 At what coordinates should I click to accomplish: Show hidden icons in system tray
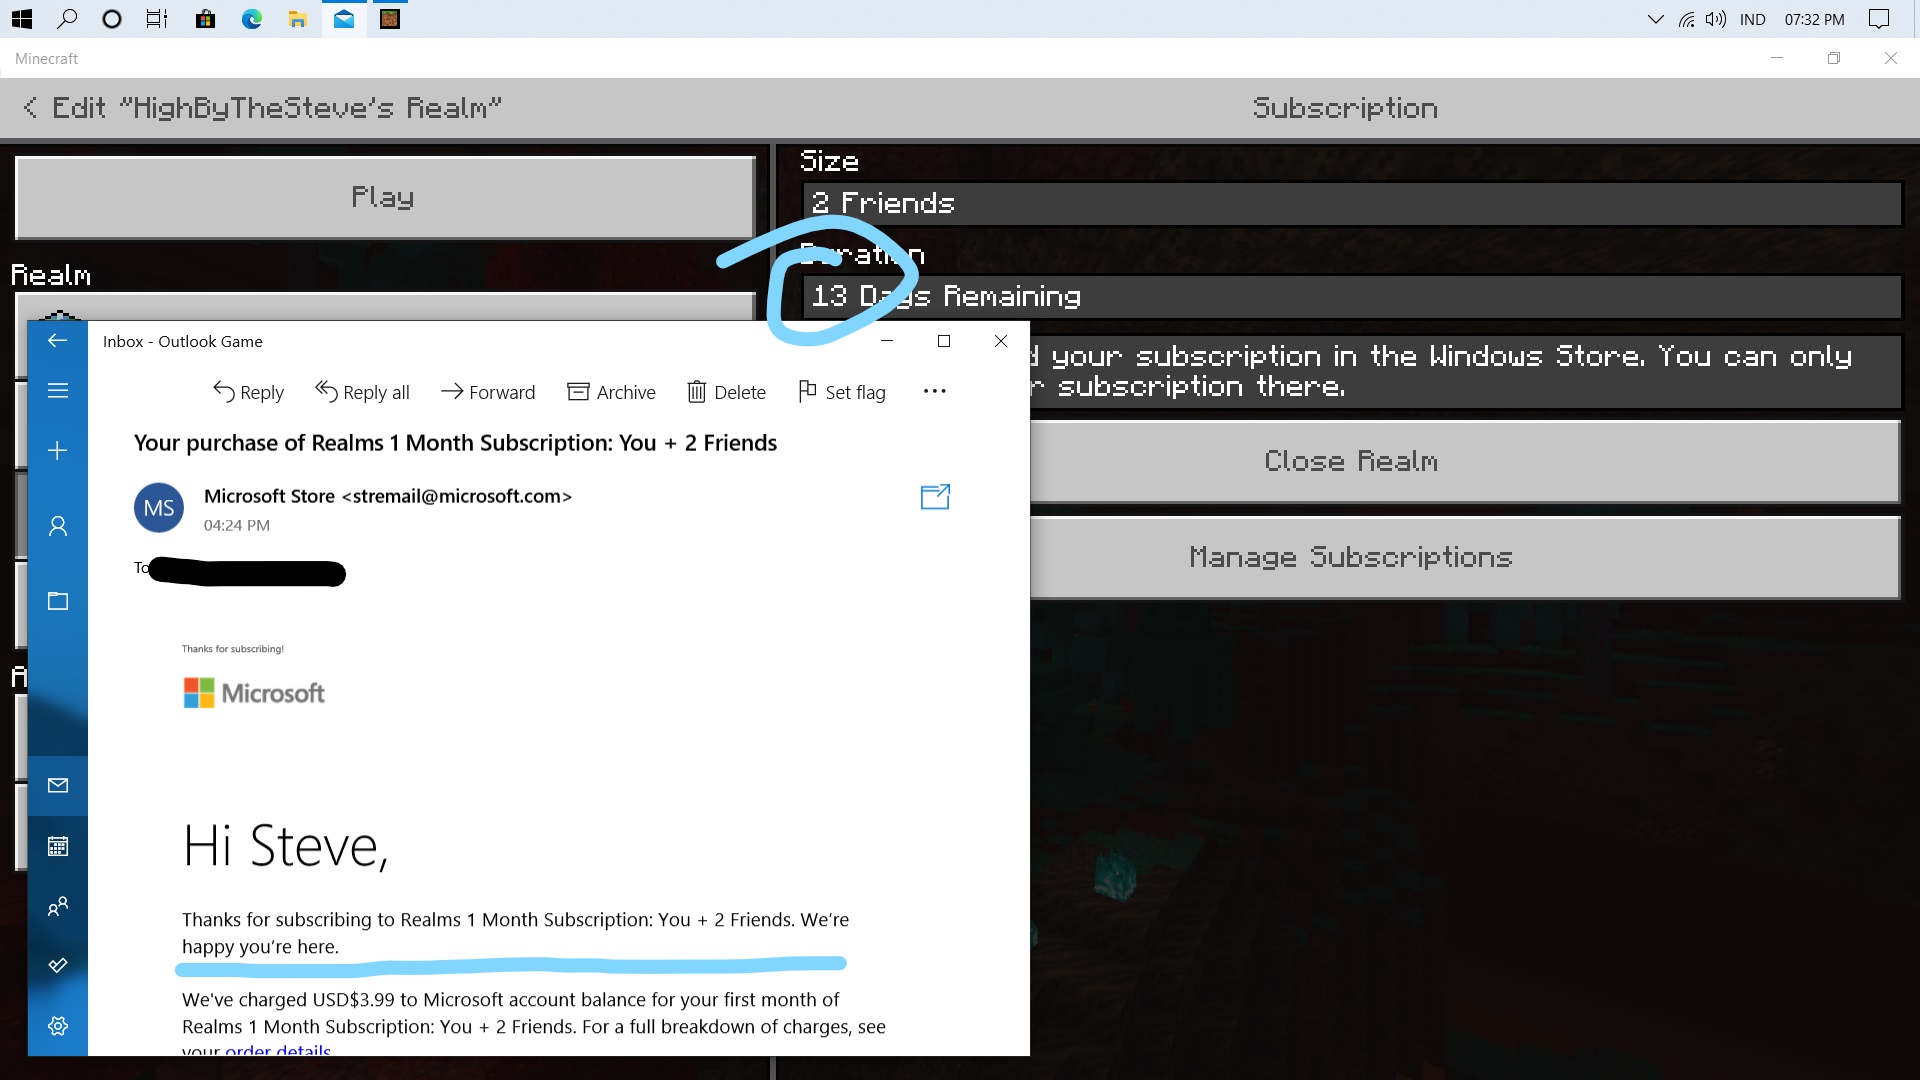pyautogui.click(x=1655, y=19)
